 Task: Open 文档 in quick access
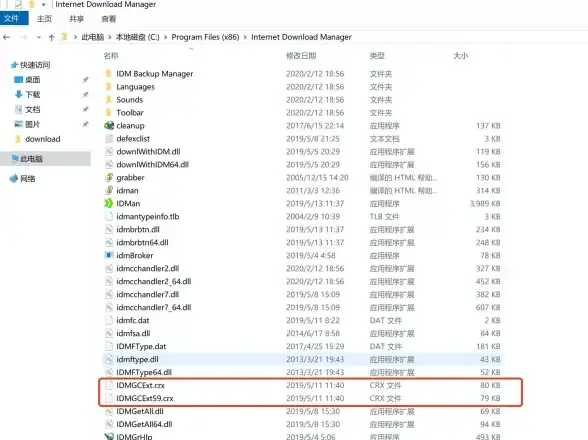(x=33, y=110)
